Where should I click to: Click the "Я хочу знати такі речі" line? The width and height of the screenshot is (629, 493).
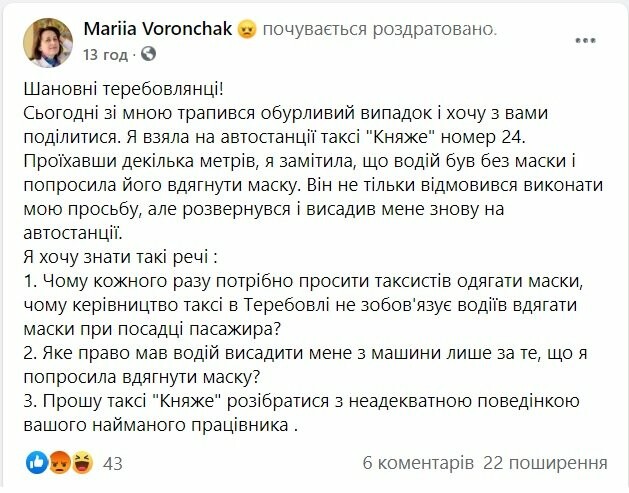point(120,257)
